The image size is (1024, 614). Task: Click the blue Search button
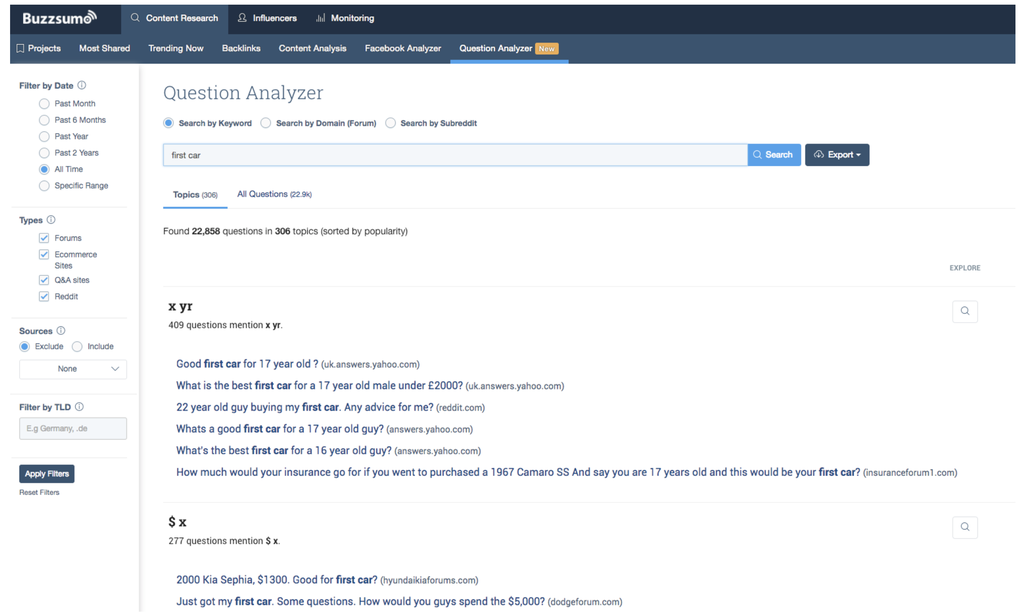pyautogui.click(x=773, y=155)
